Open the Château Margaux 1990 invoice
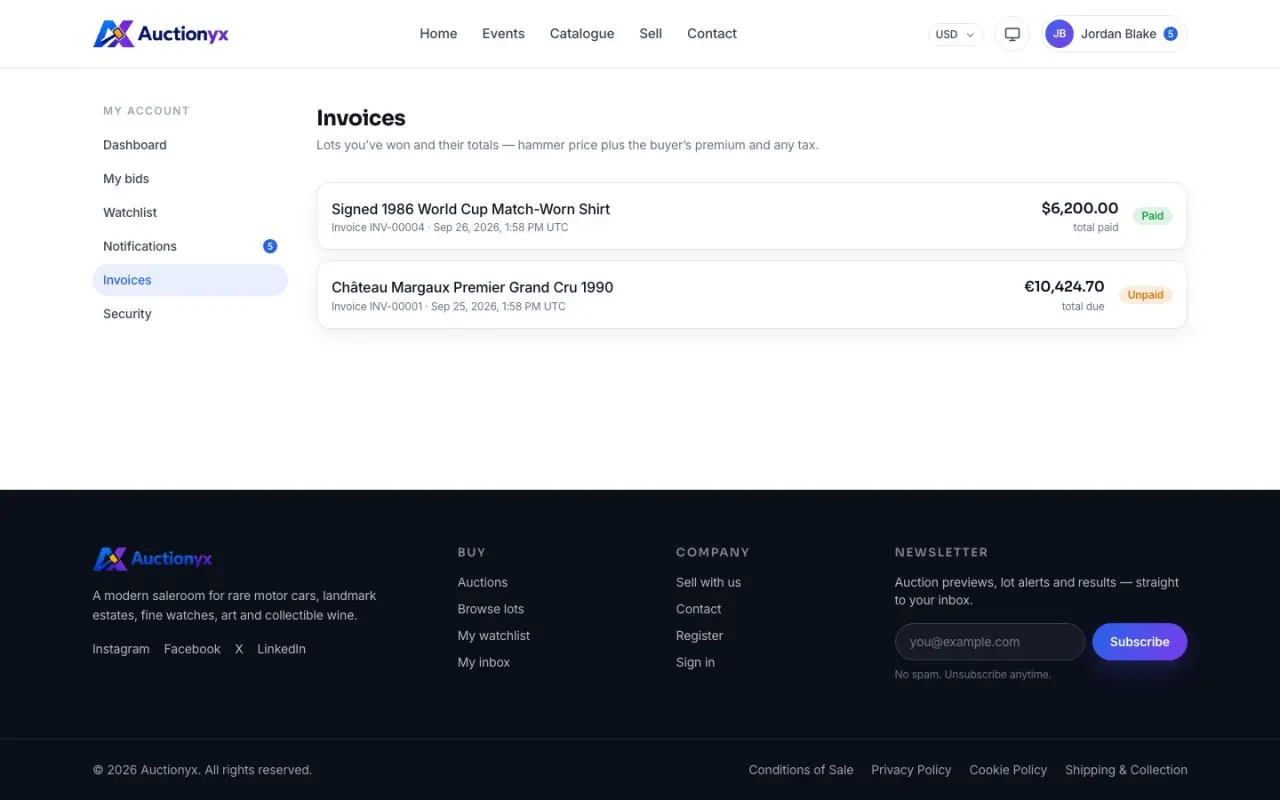 (x=752, y=295)
